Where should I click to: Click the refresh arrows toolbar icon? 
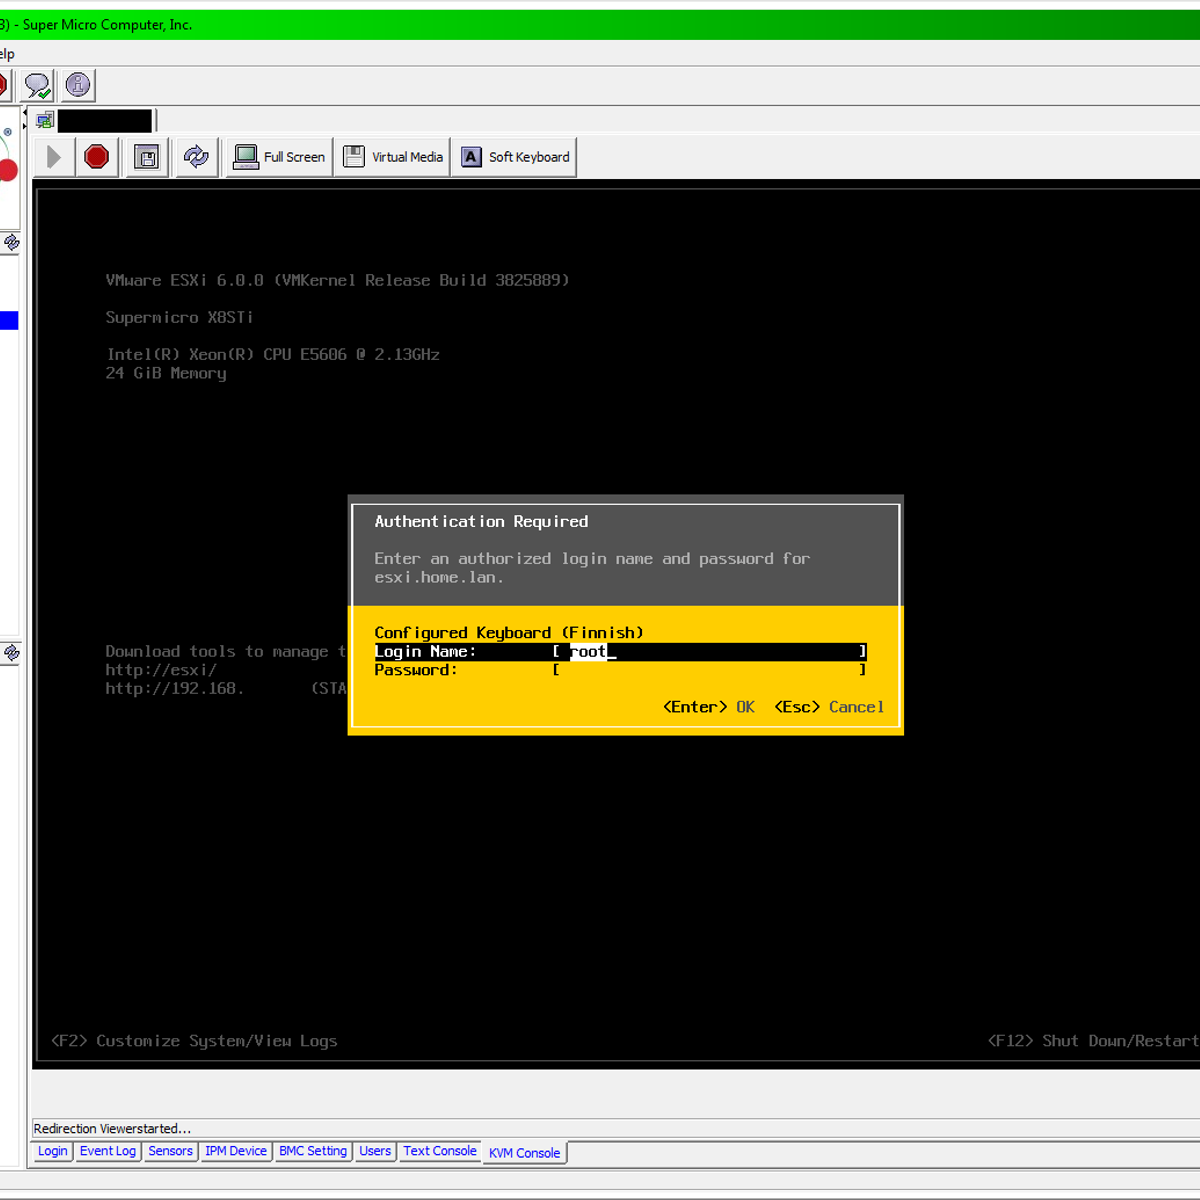tap(197, 157)
